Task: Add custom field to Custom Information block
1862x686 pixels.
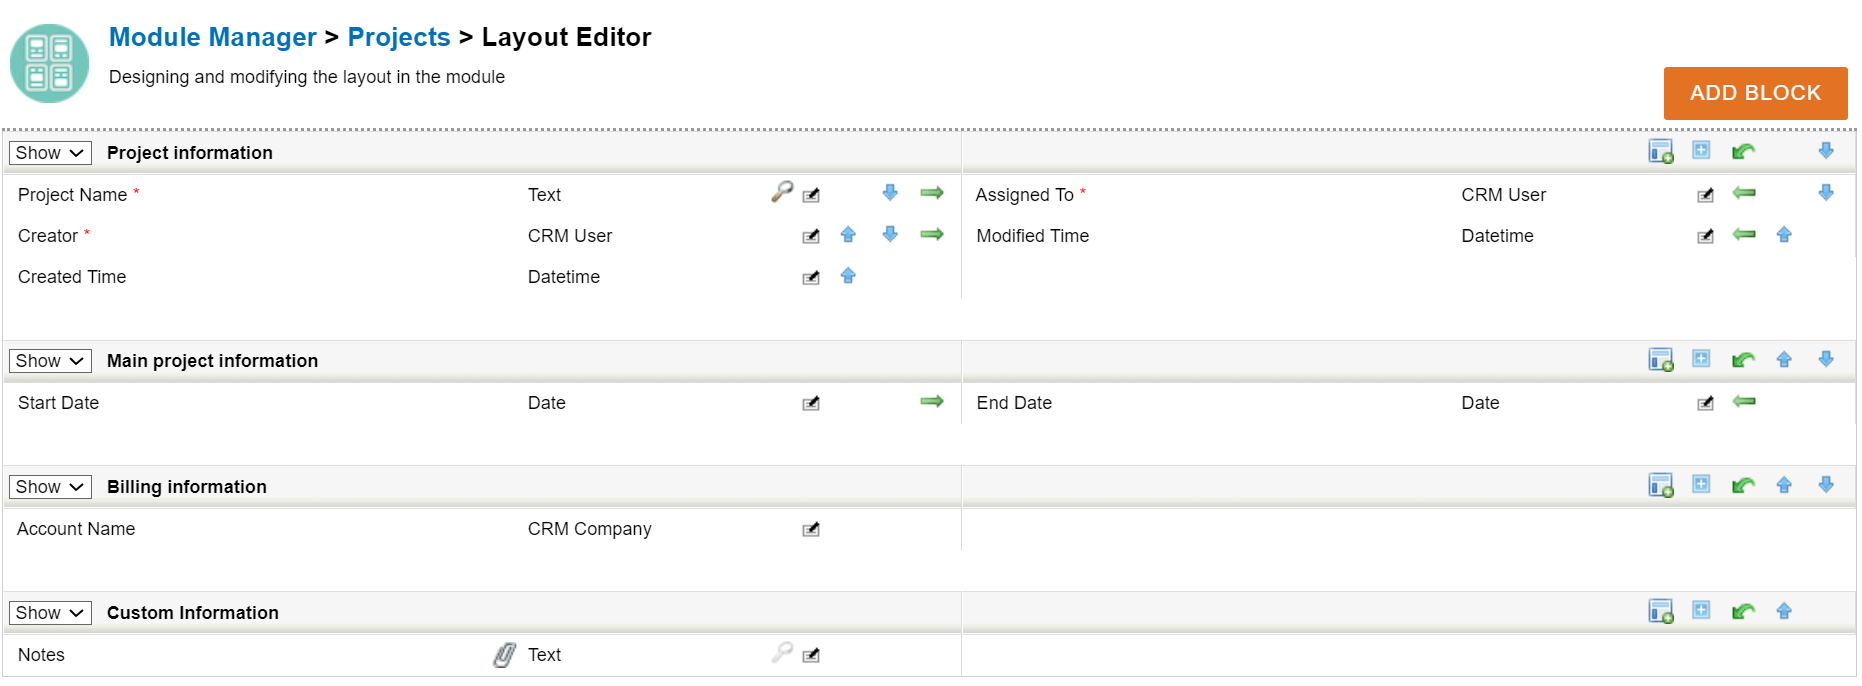Action: 1661,612
